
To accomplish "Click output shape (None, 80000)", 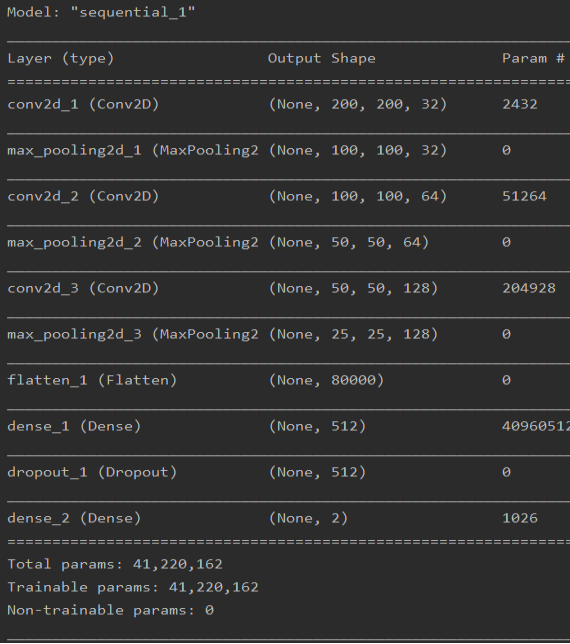I will 326,380.
